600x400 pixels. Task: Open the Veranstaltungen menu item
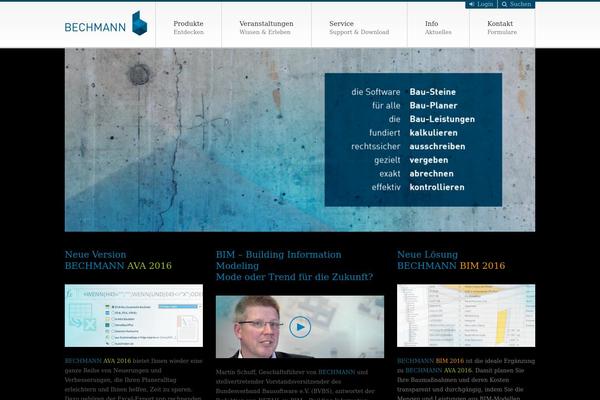(x=266, y=28)
